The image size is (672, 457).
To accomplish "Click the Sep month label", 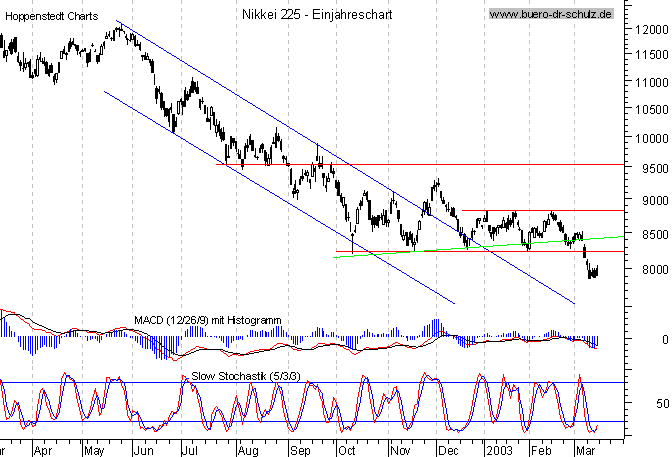I will click(300, 451).
